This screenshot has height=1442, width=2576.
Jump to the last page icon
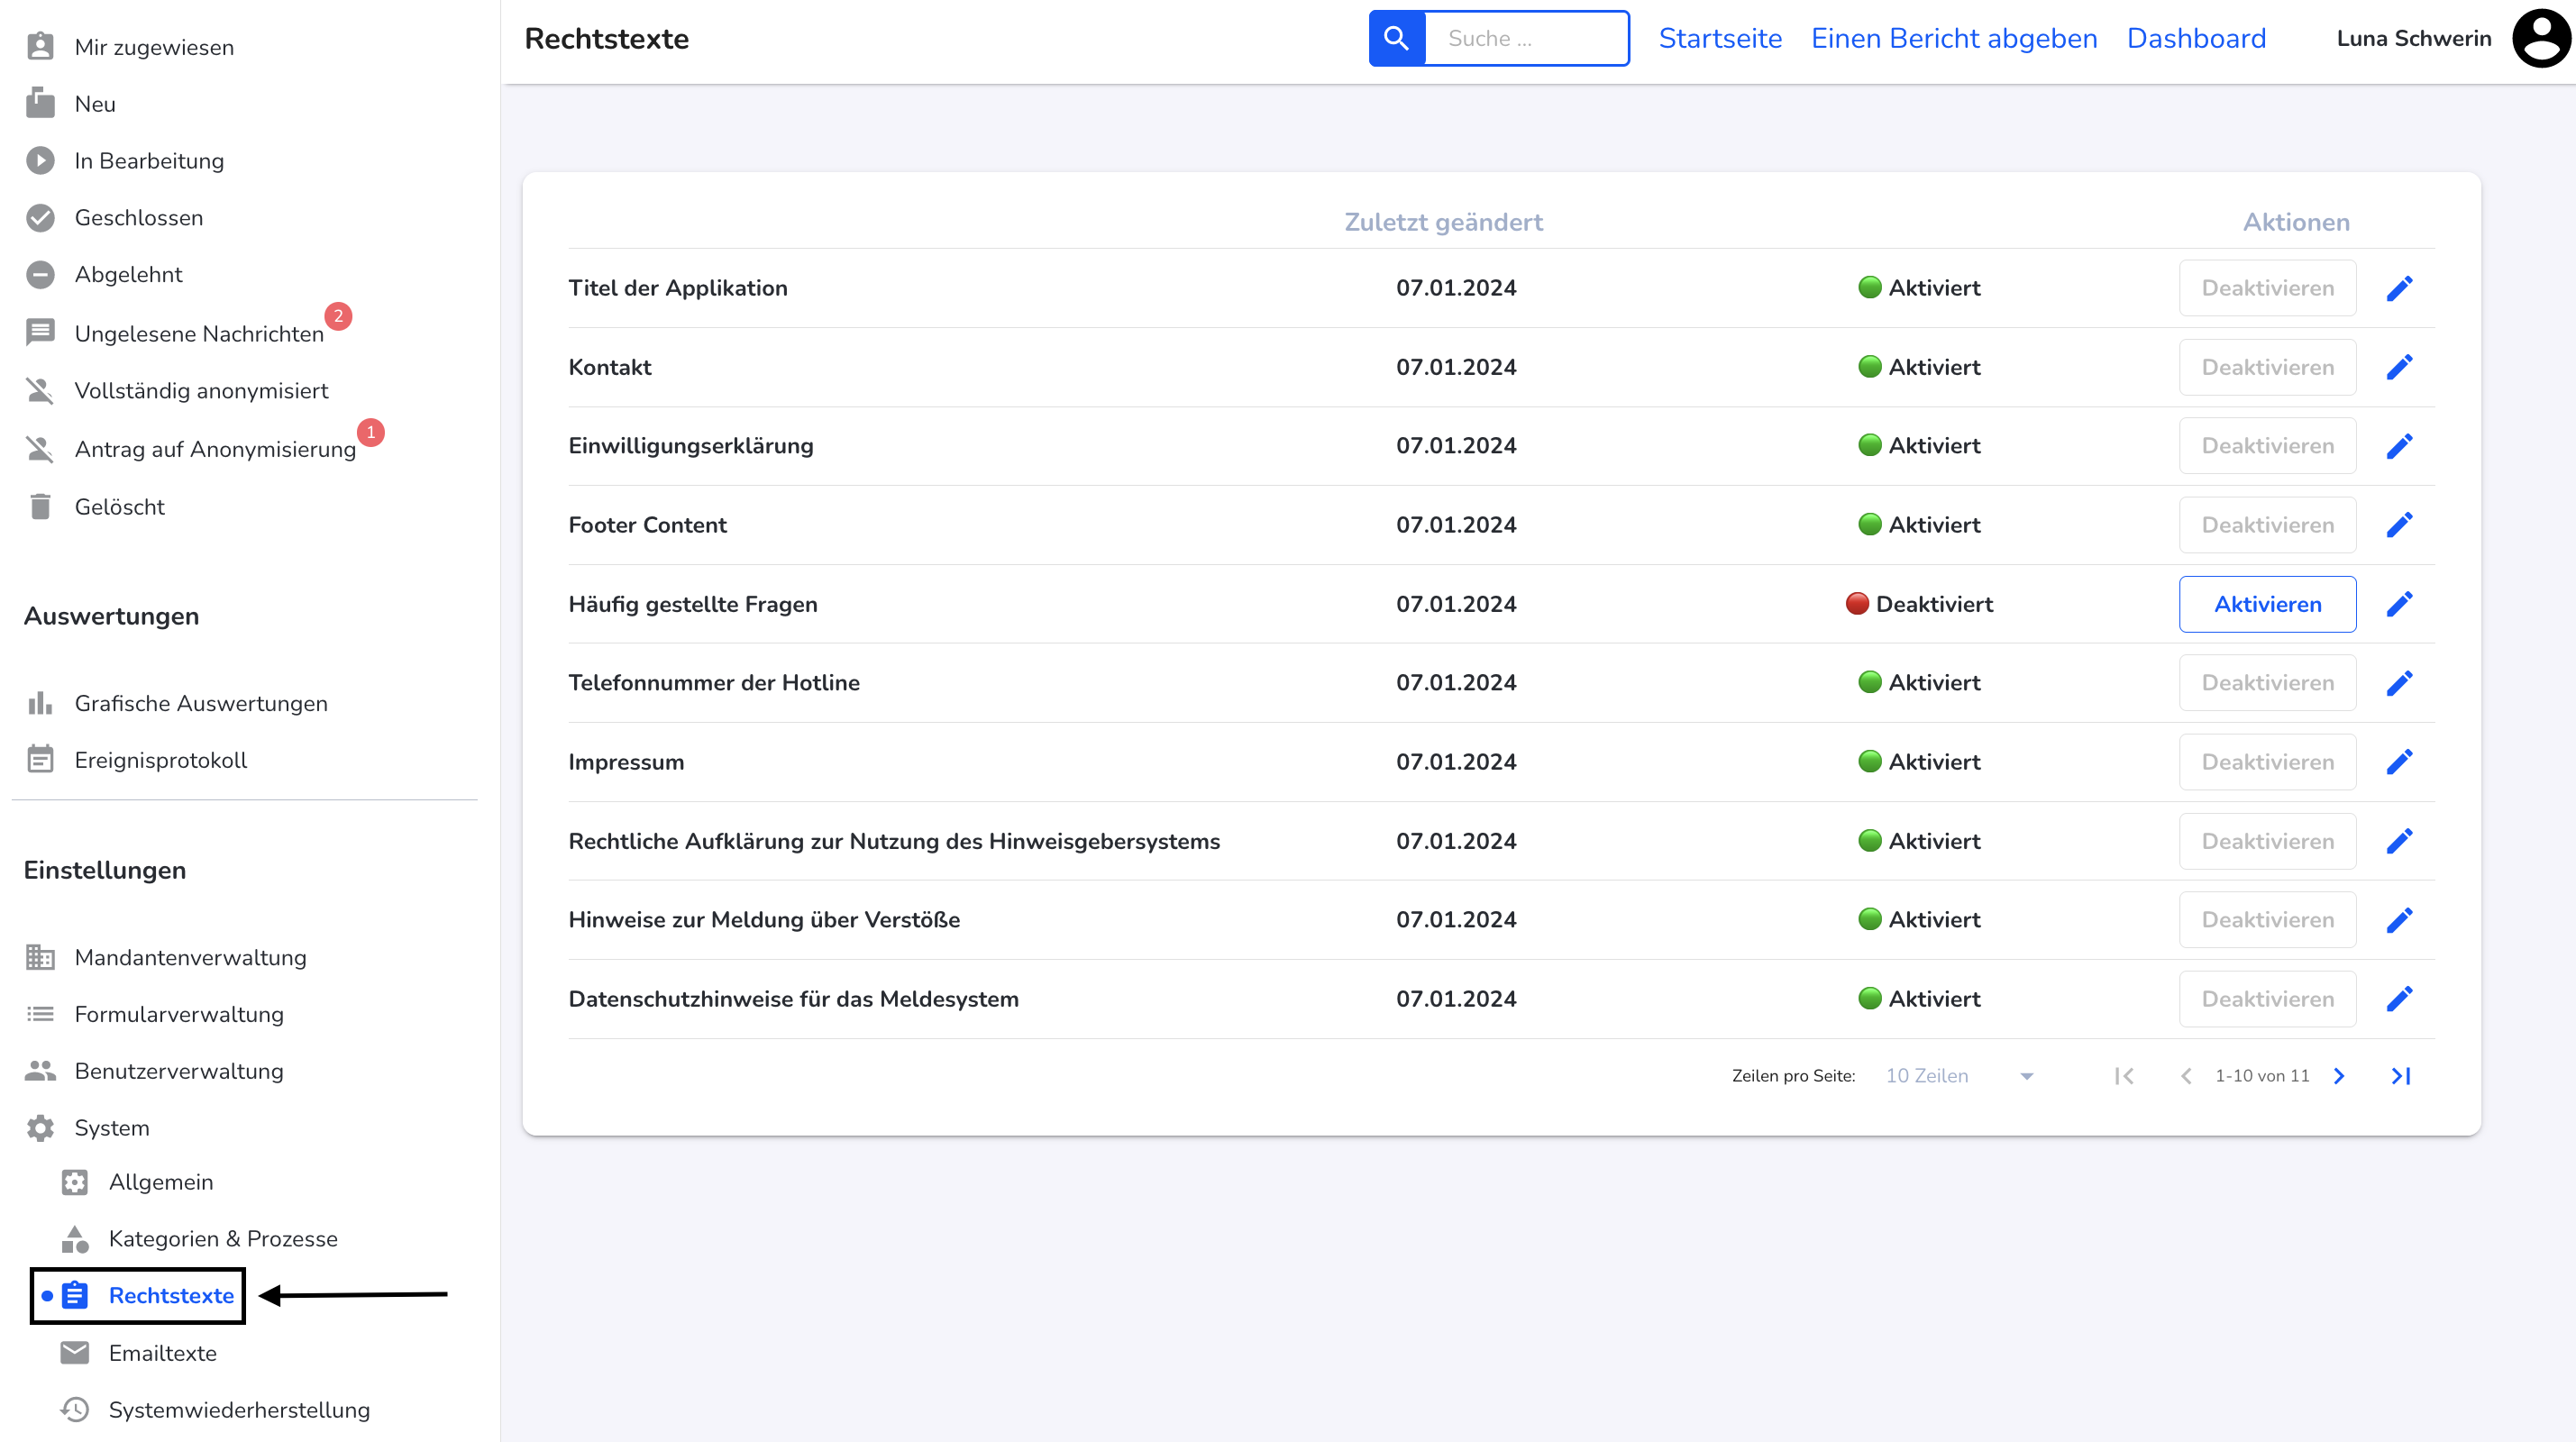coord(2400,1076)
